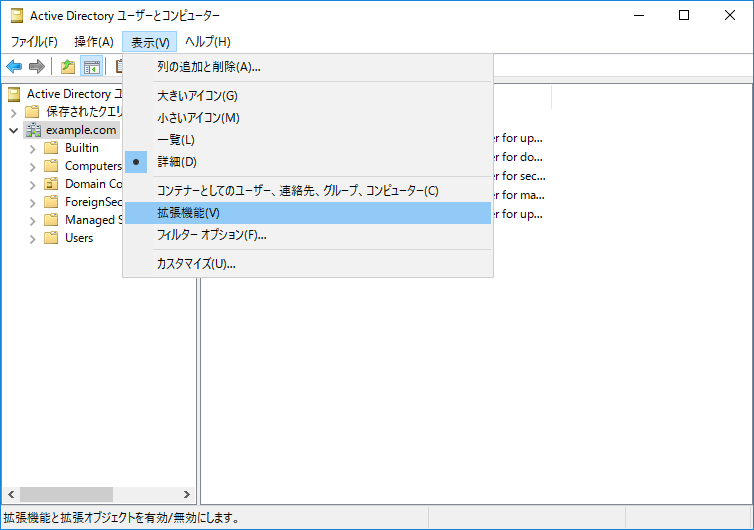Click the tree pane scrollbar left arrow
Viewport: 754px width, 530px height.
coord(11,494)
